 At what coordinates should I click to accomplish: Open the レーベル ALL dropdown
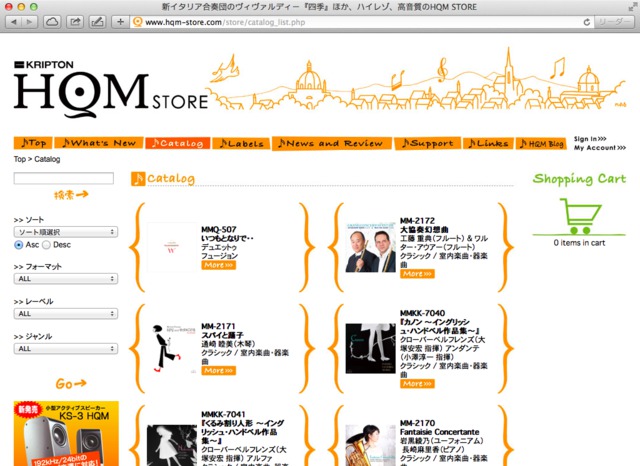[x=66, y=314]
